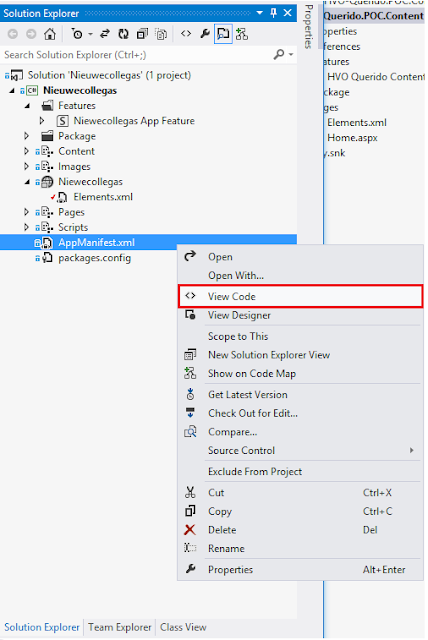
Task: Collapse the Niewecollegas module node
Action: point(27,182)
